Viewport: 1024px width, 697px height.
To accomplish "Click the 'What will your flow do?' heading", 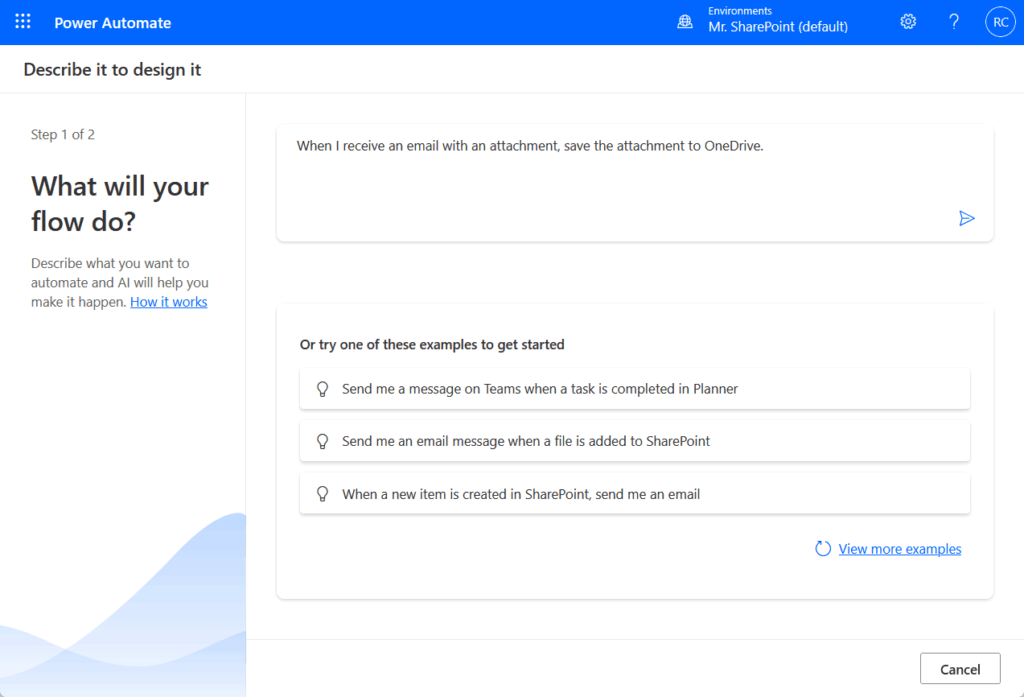I will tap(120, 204).
